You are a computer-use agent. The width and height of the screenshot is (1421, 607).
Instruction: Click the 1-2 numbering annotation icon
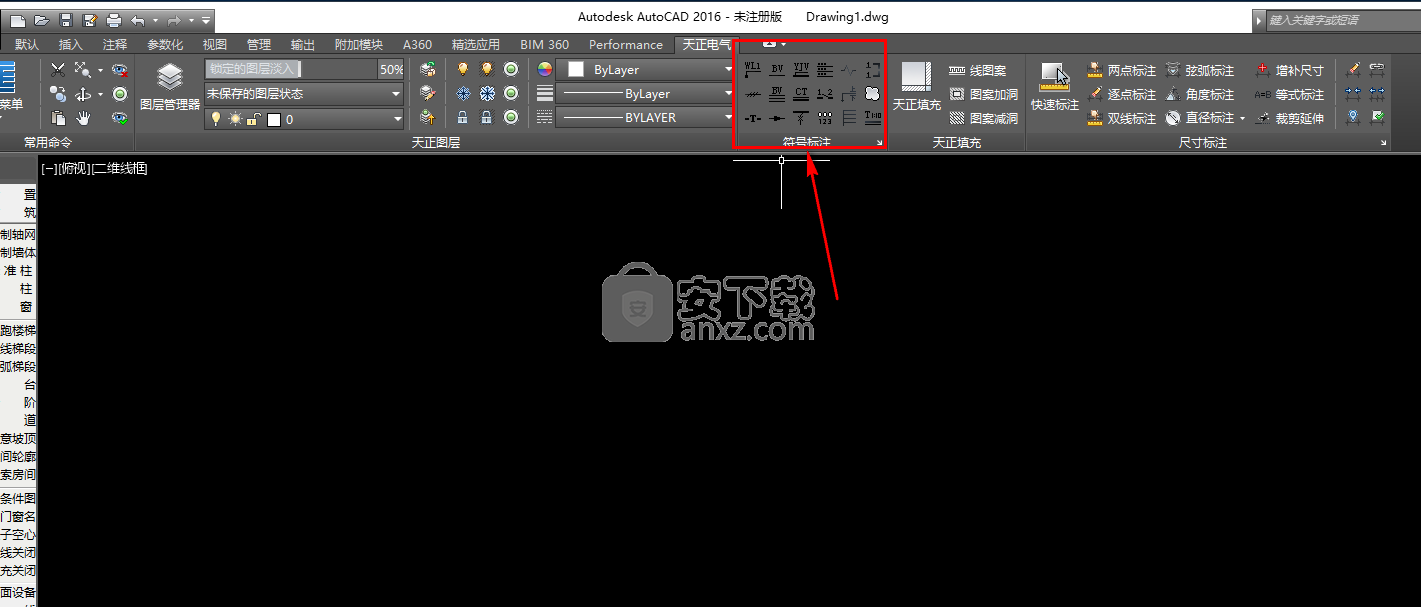click(x=825, y=94)
